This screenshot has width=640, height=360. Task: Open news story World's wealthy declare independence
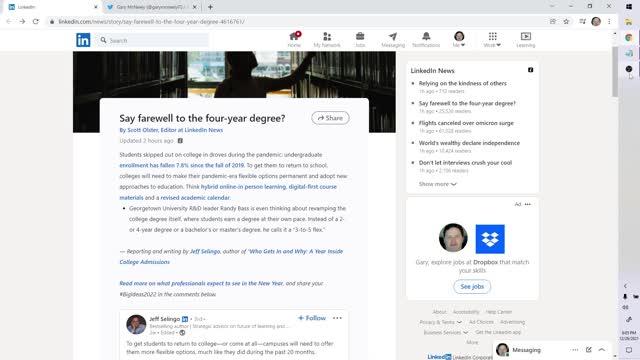[469, 143]
